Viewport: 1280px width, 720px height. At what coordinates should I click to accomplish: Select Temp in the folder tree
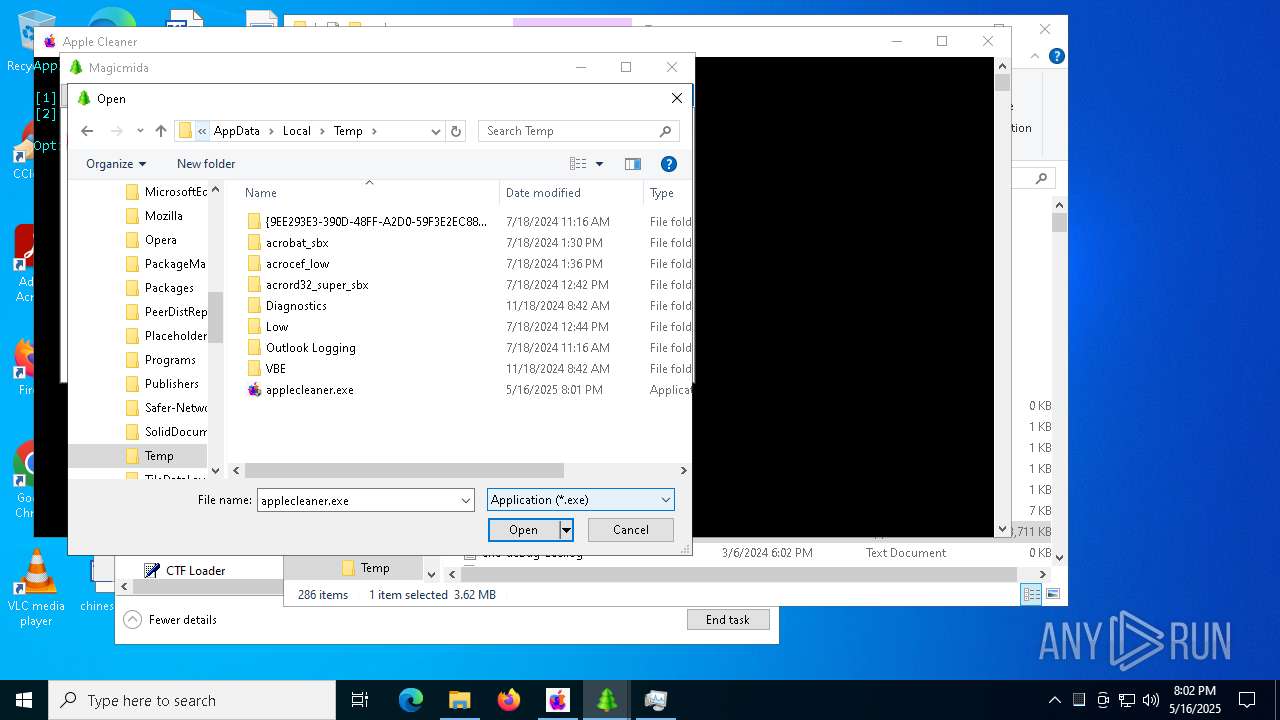pyautogui.click(x=159, y=456)
